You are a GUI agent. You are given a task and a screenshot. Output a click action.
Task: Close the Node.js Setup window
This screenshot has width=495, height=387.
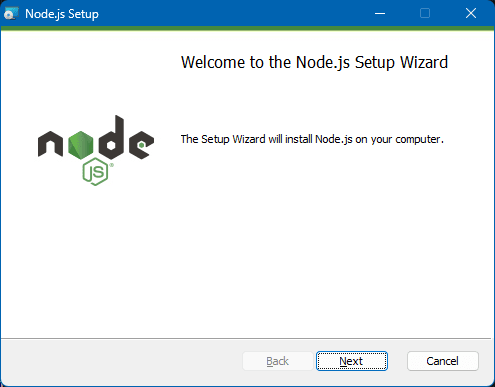(x=471, y=14)
